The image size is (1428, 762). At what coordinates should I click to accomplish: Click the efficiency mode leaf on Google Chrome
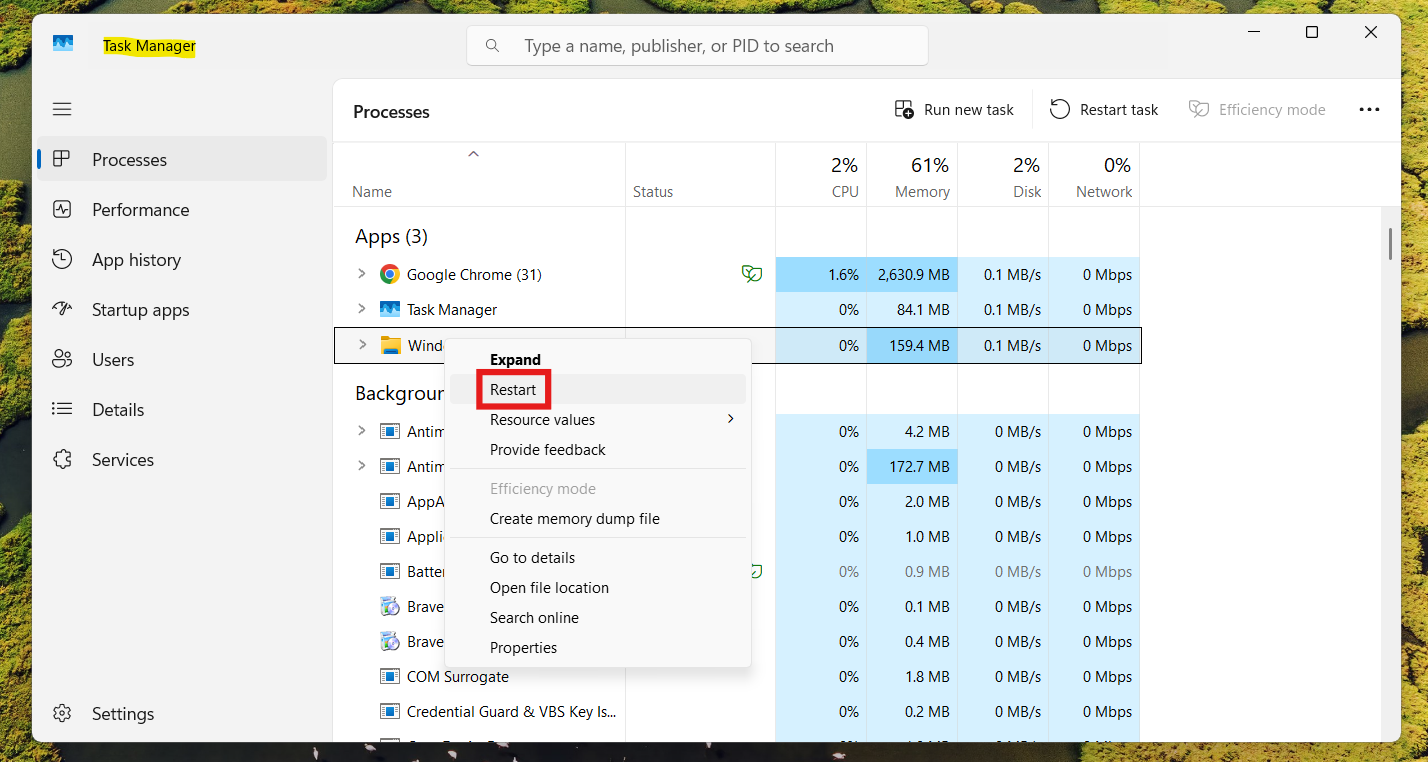pos(751,274)
